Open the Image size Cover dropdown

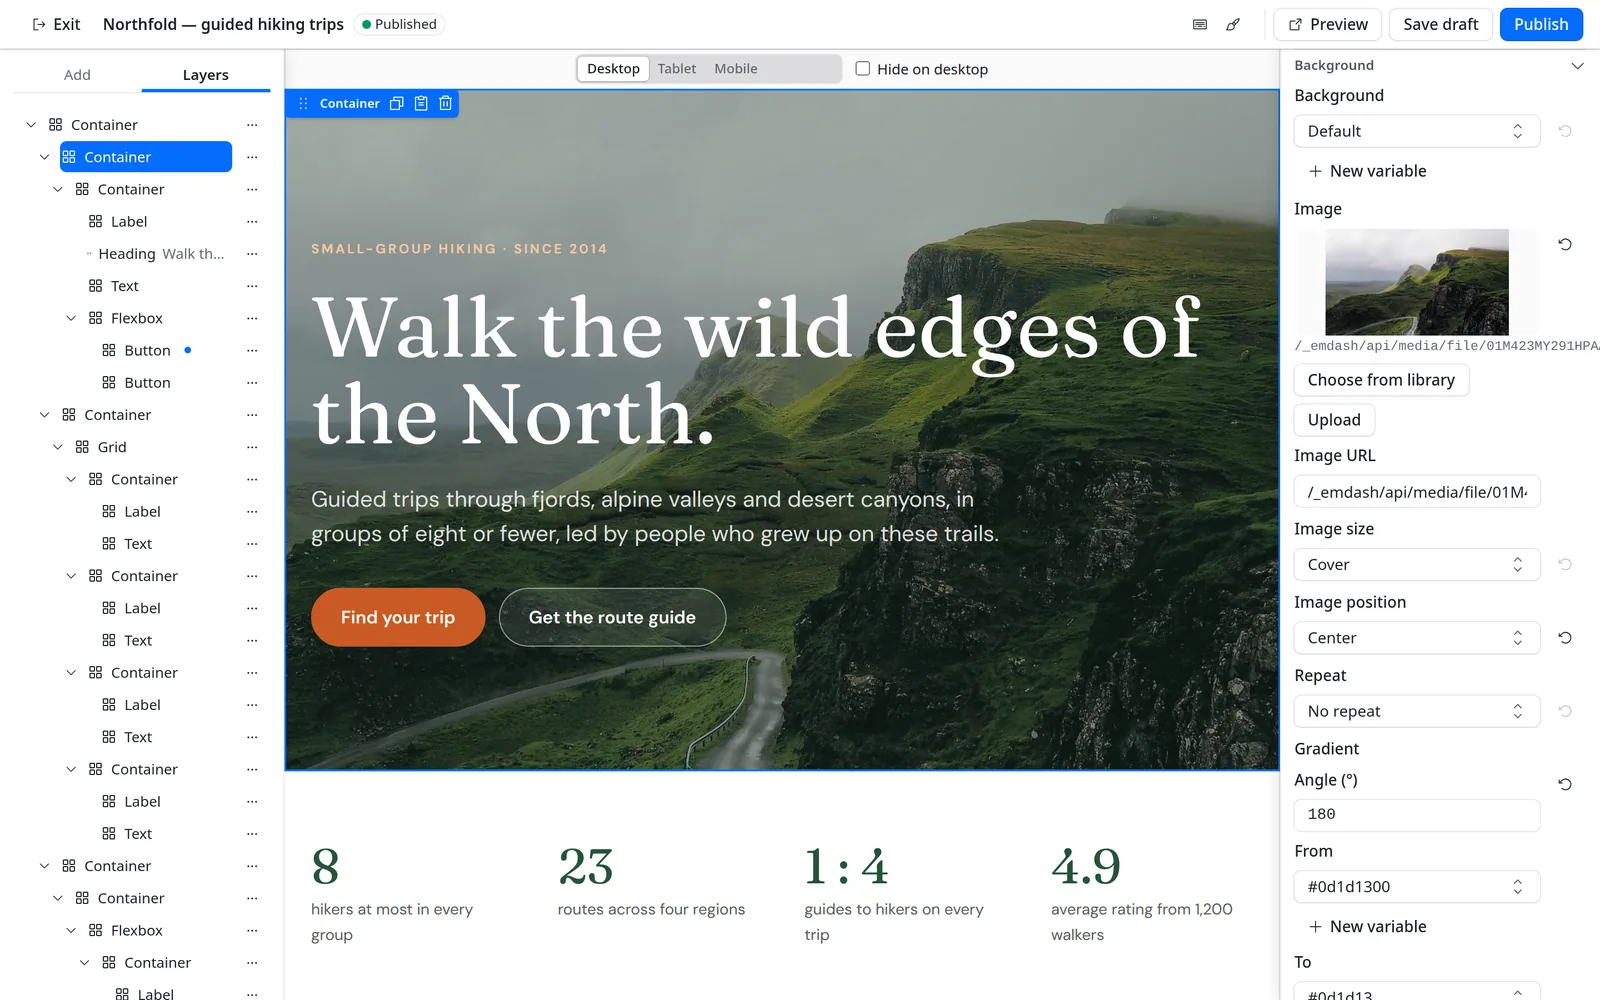point(1416,565)
